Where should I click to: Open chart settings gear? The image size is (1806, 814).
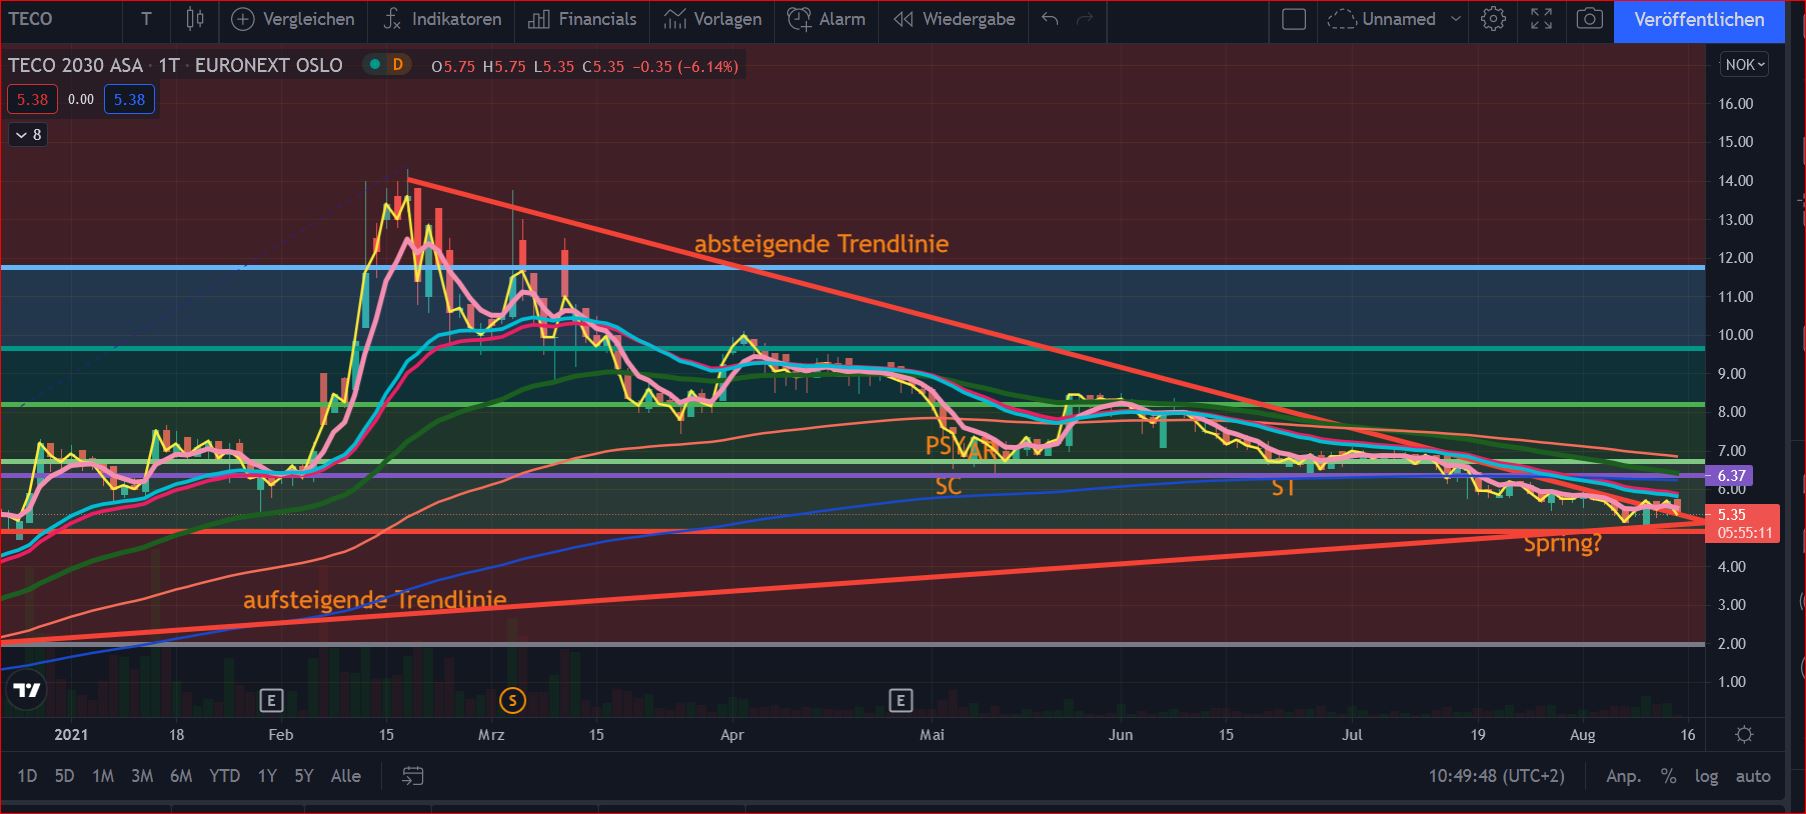1493,19
